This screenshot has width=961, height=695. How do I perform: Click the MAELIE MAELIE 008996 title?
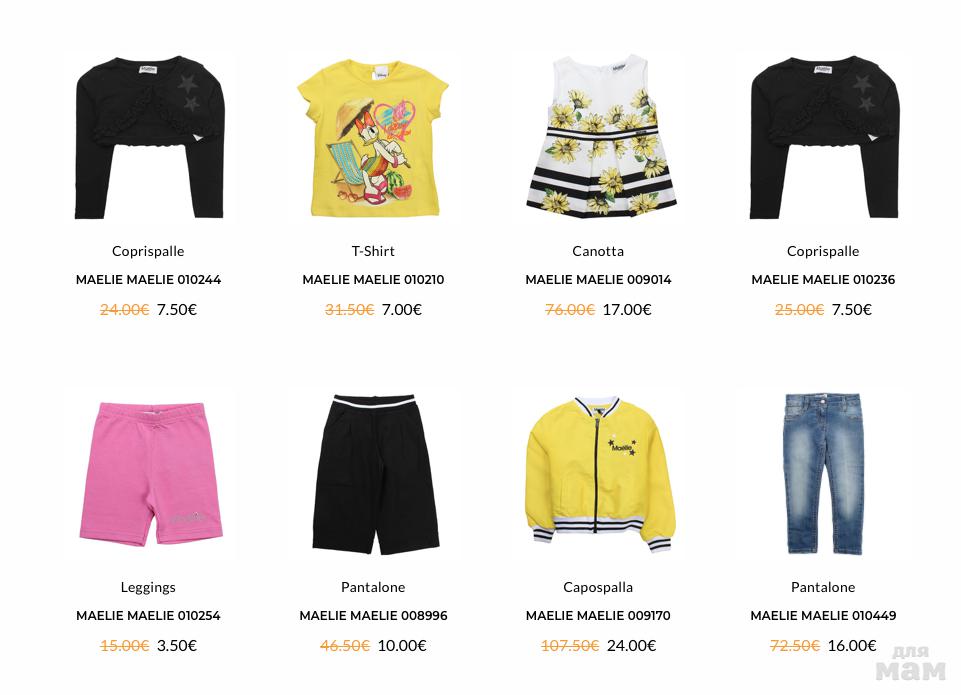click(x=373, y=615)
